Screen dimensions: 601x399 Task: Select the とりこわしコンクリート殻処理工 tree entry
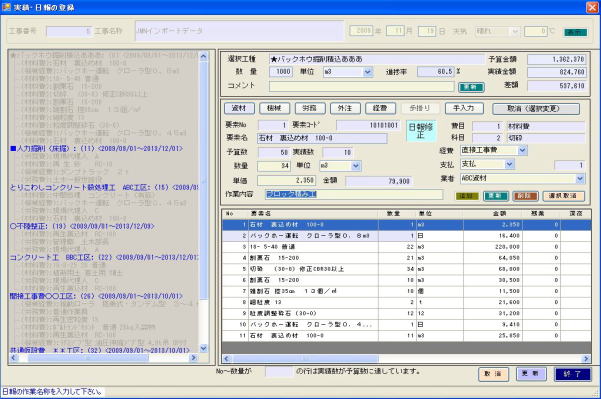click(103, 187)
